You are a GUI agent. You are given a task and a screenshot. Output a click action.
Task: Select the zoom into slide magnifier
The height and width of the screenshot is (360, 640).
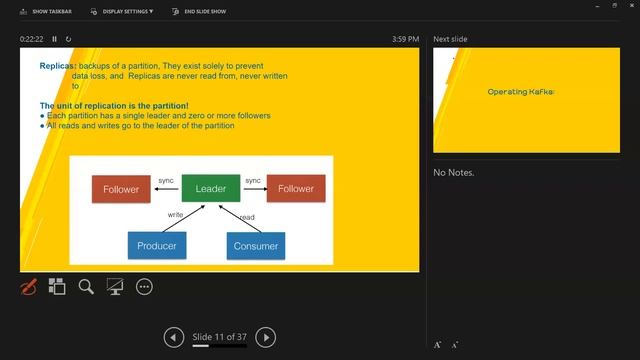[86, 287]
